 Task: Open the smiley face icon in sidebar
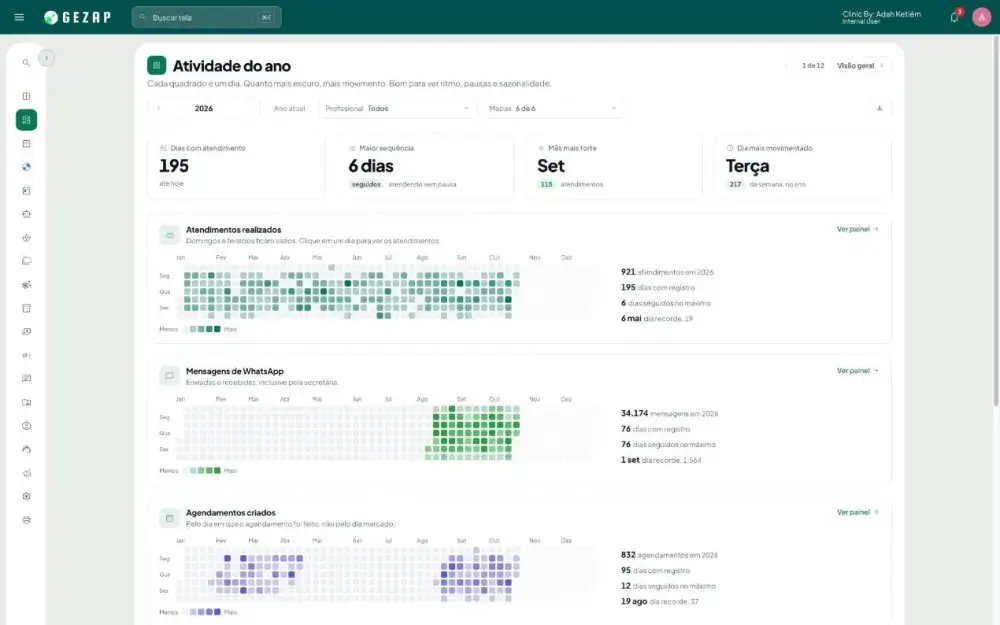(x=26, y=426)
